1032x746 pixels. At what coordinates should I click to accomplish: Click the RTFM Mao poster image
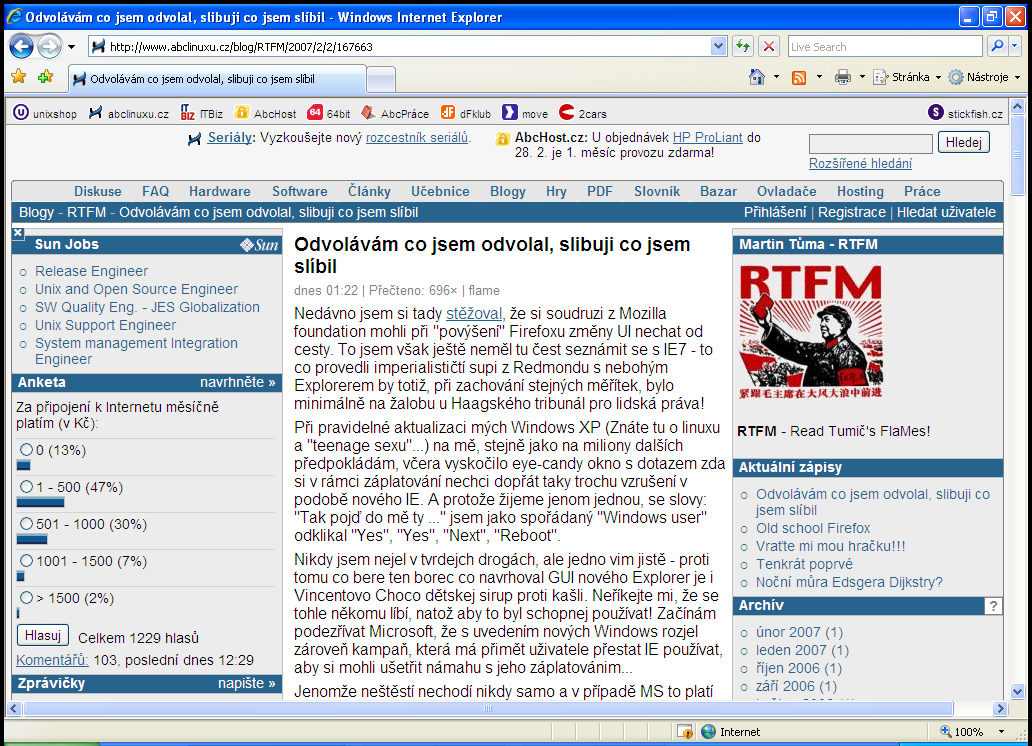(811, 331)
